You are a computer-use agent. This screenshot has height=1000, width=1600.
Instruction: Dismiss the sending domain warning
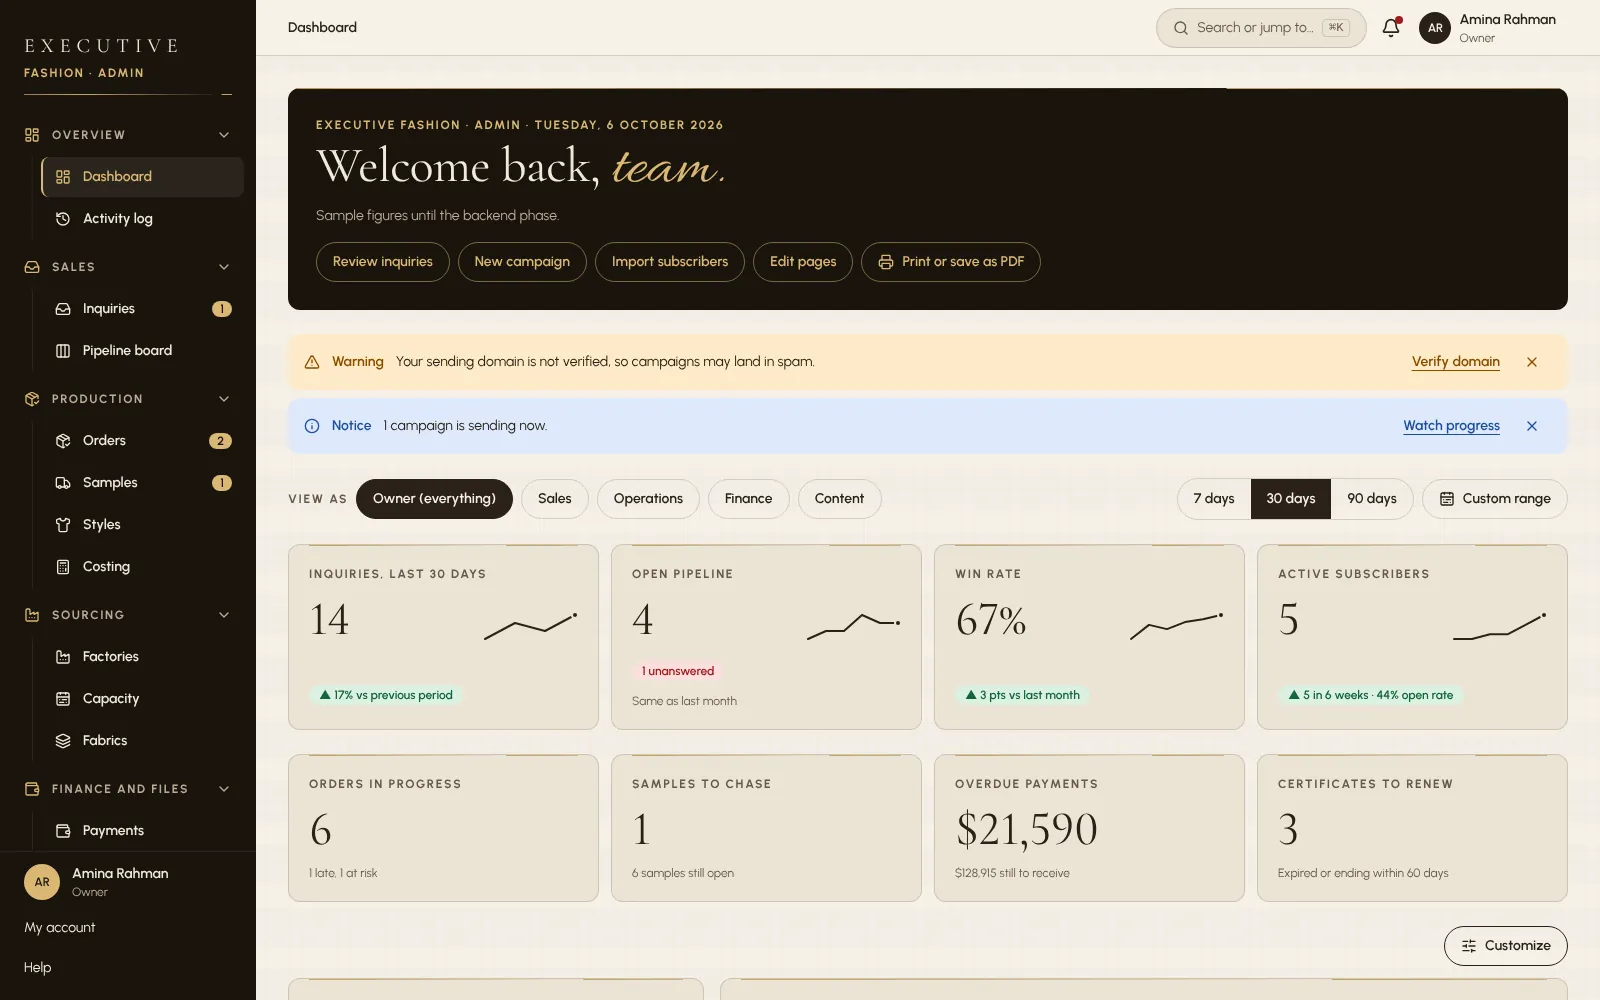click(x=1532, y=362)
